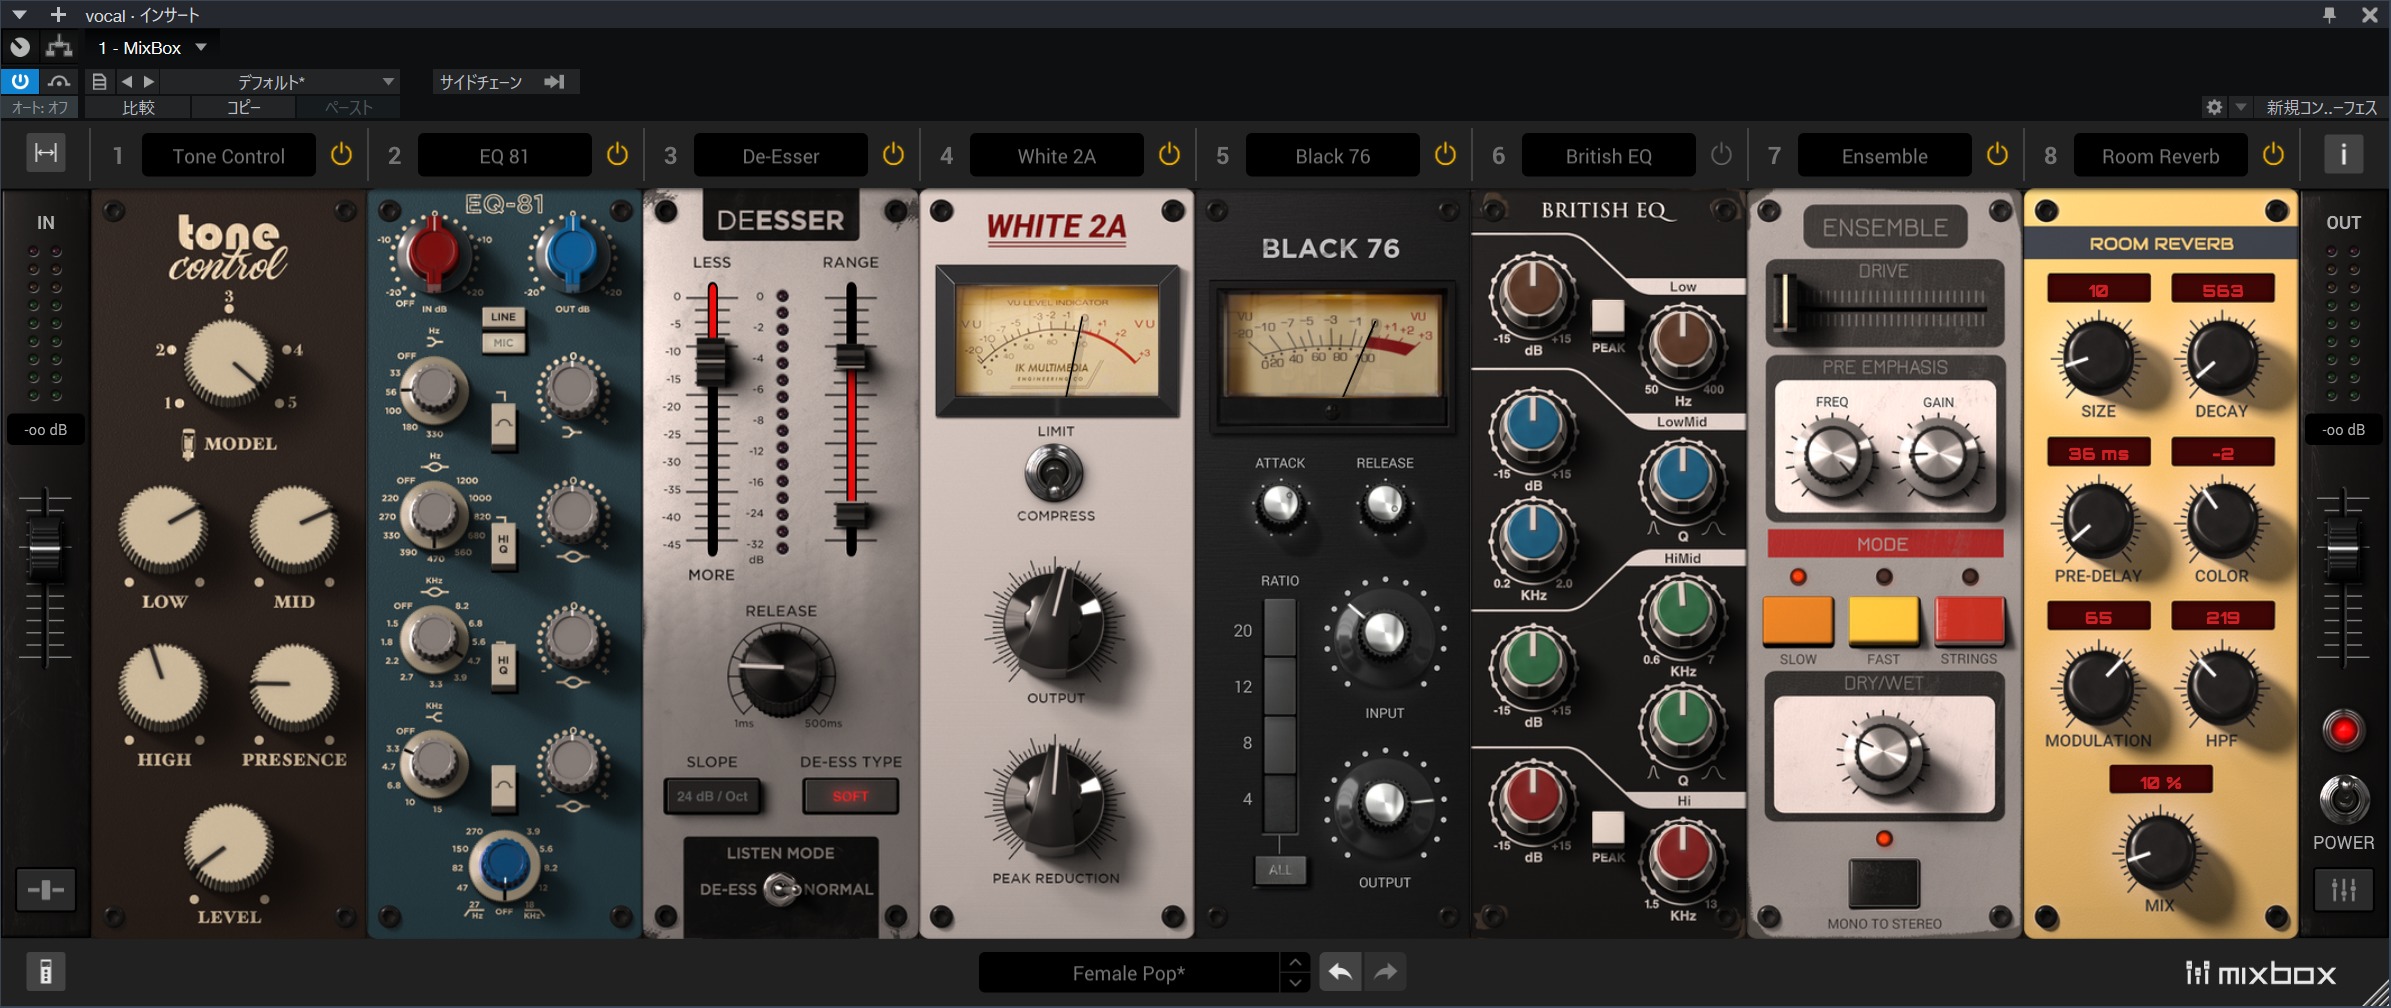Open slot 8 Room Reverb selector

pyautogui.click(x=2160, y=156)
